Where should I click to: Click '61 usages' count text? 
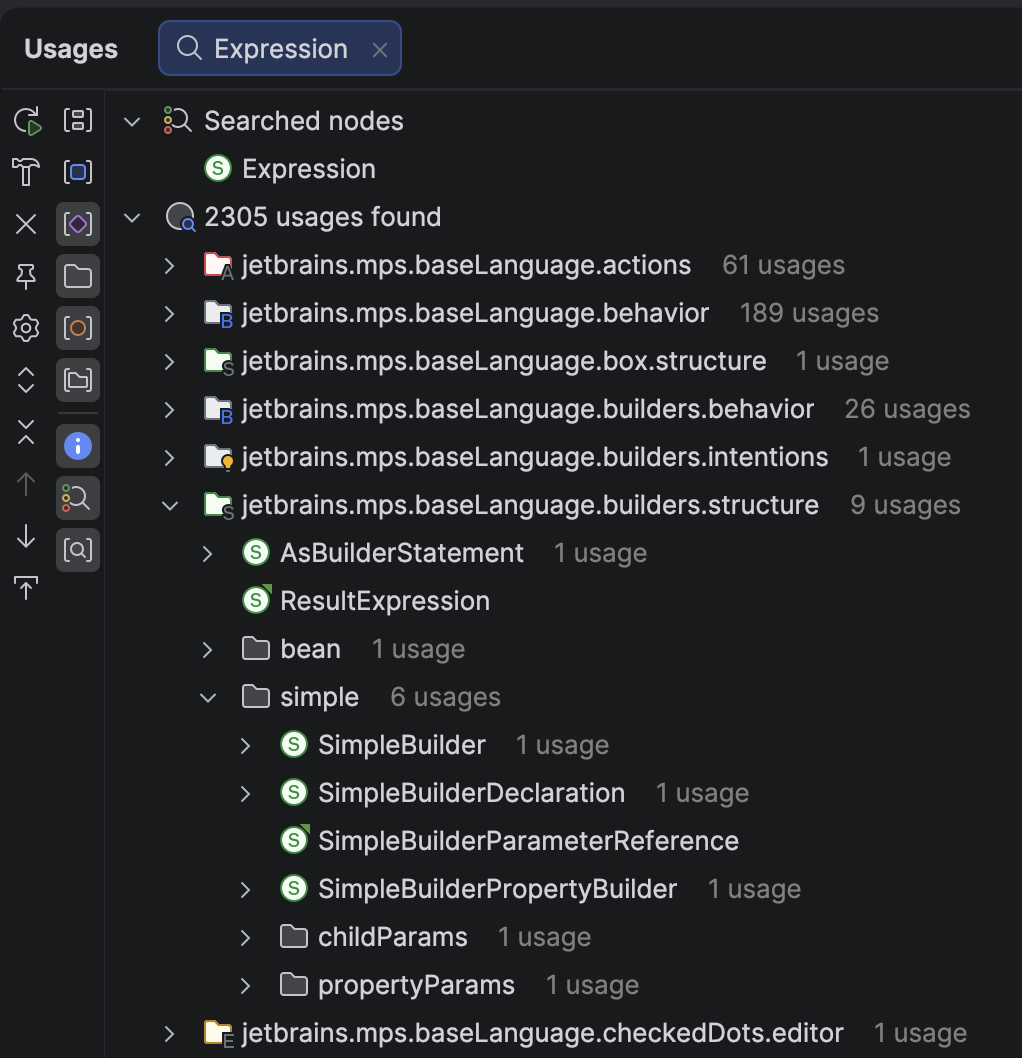tap(783, 265)
